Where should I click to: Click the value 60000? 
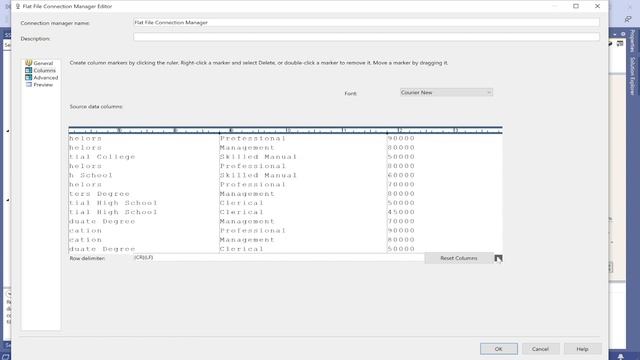point(401,175)
